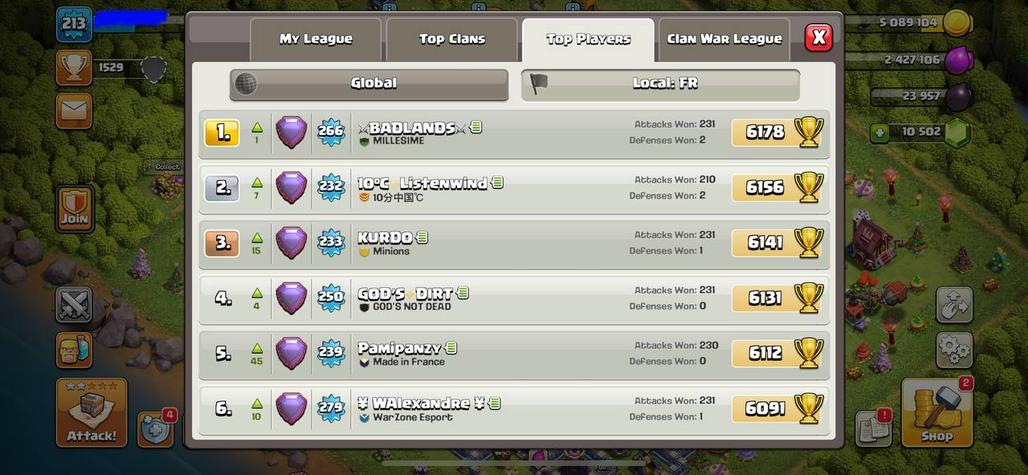
Task: Open the Top Clans tab
Action: 452,39
